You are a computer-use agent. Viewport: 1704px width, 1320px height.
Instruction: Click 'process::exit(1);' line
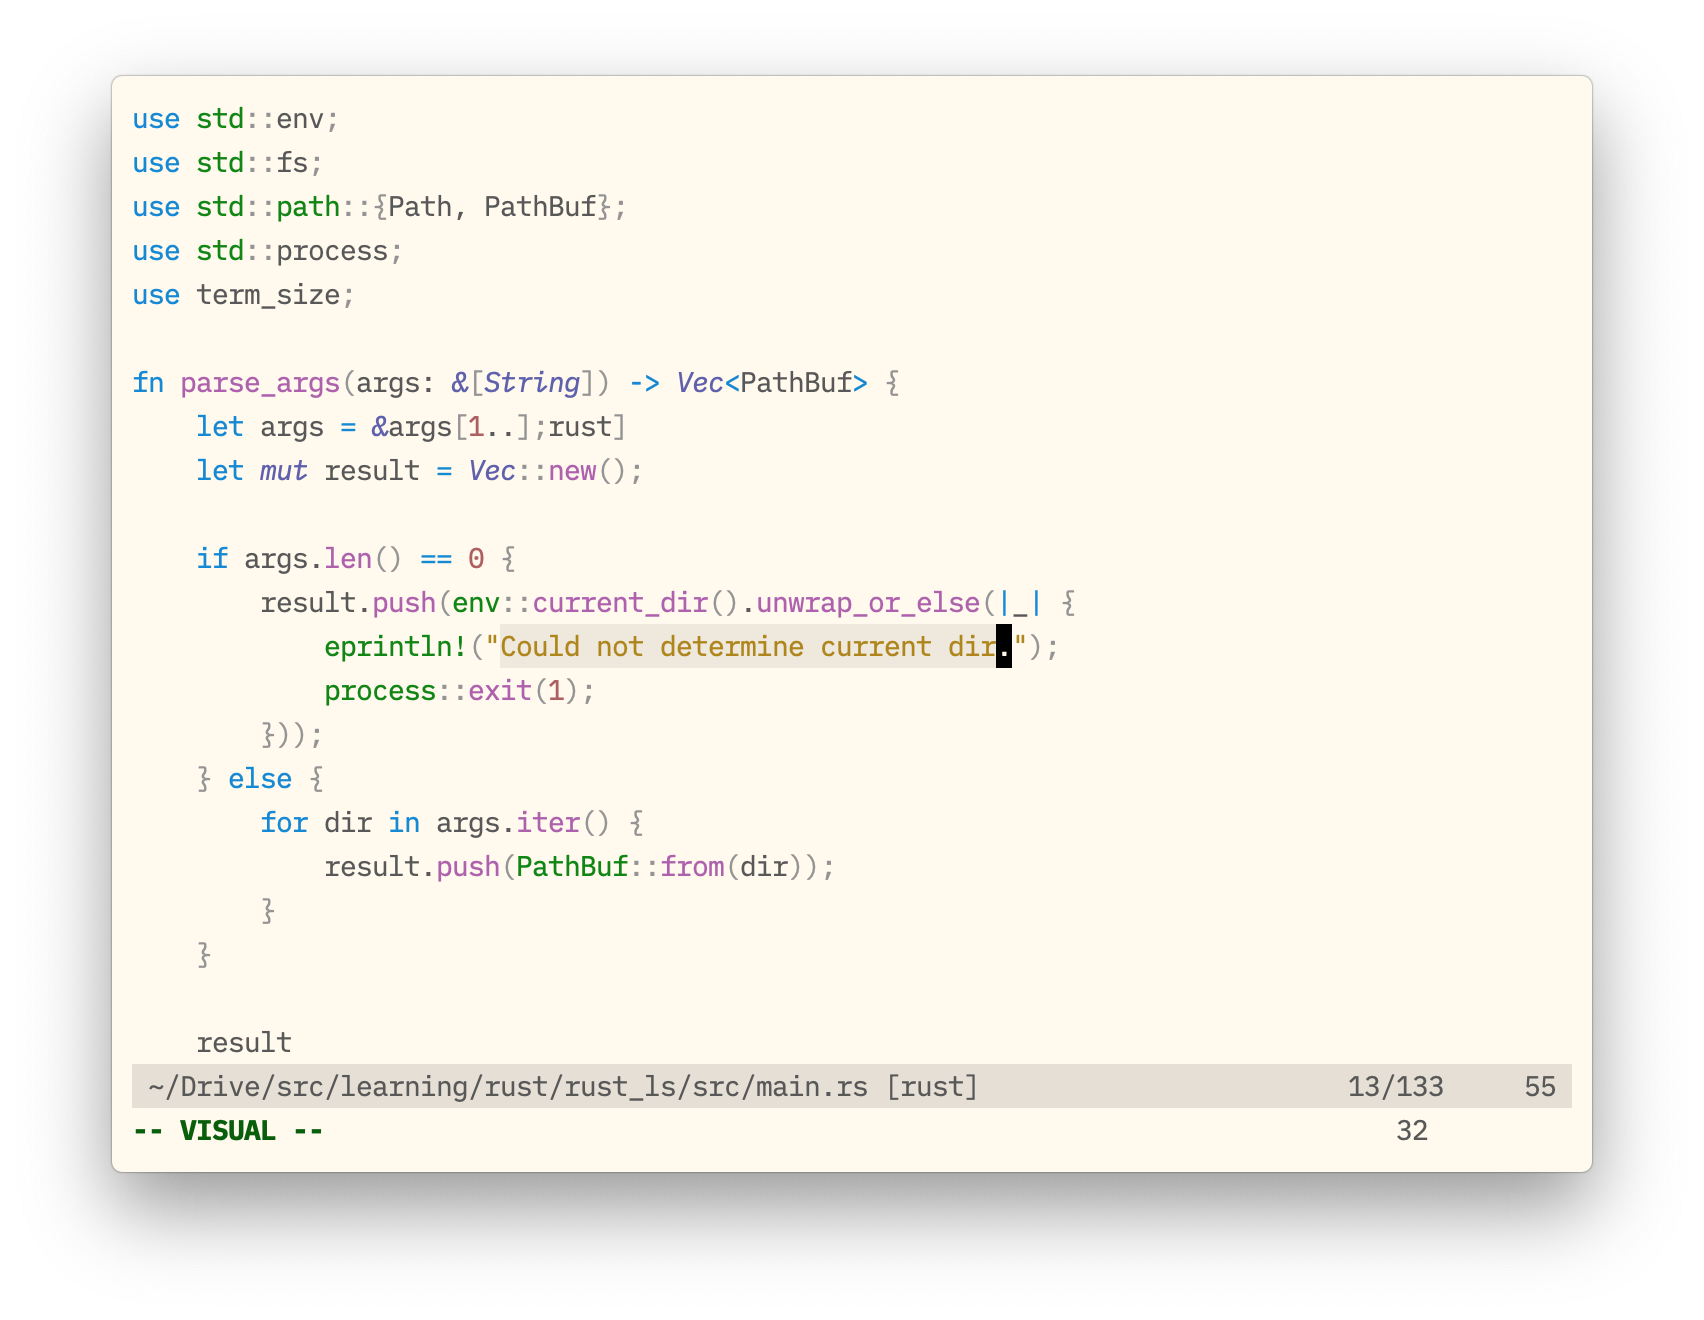pos(460,691)
